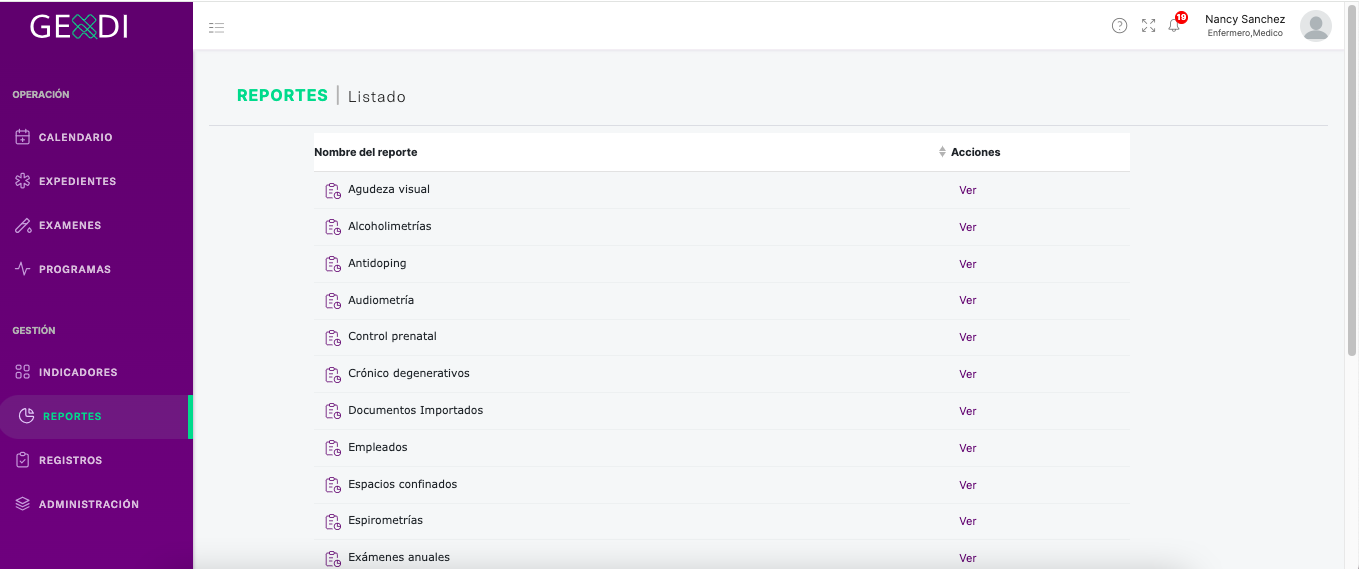This screenshot has width=1359, height=569.
Task: View the Audiometría report
Action: pyautogui.click(x=967, y=300)
